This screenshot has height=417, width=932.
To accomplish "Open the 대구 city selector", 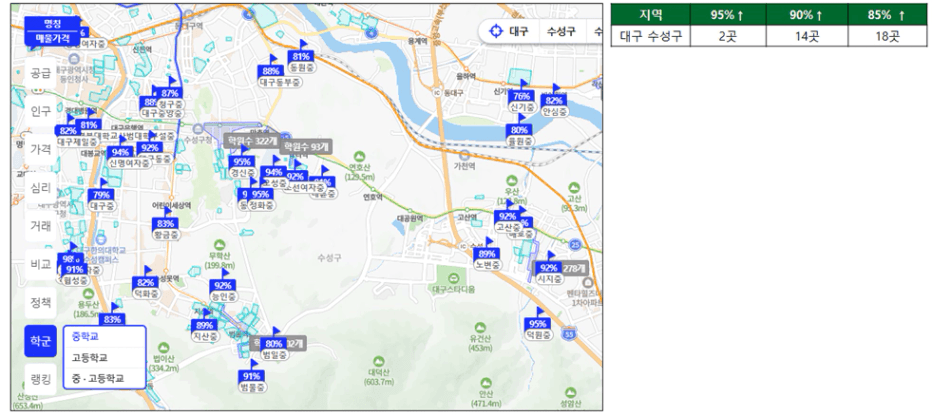I will [x=518, y=31].
